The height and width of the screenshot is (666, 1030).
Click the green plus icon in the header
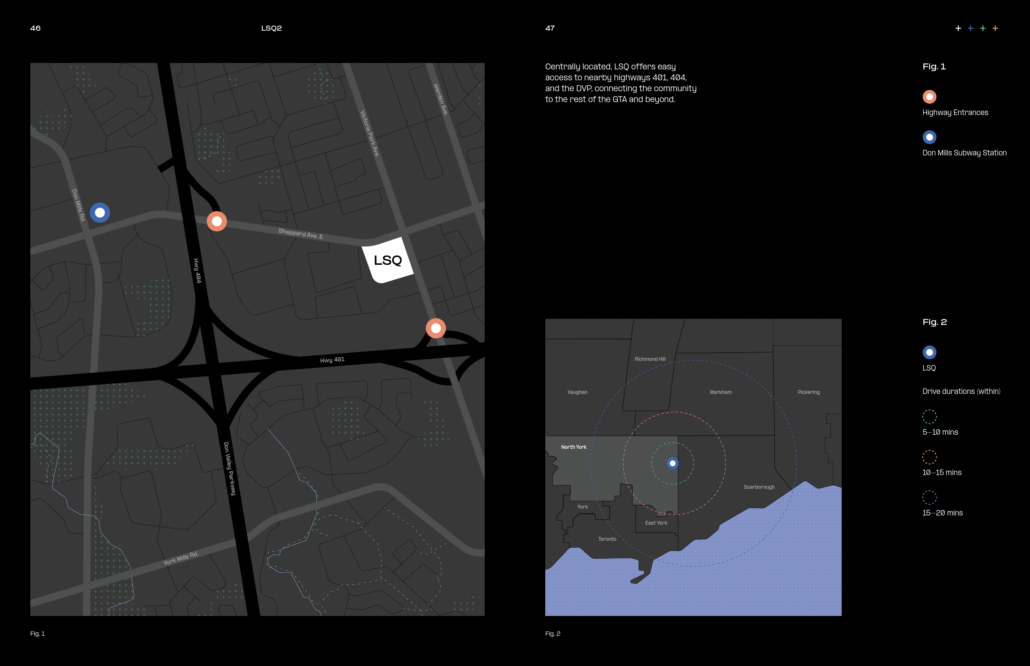983,28
